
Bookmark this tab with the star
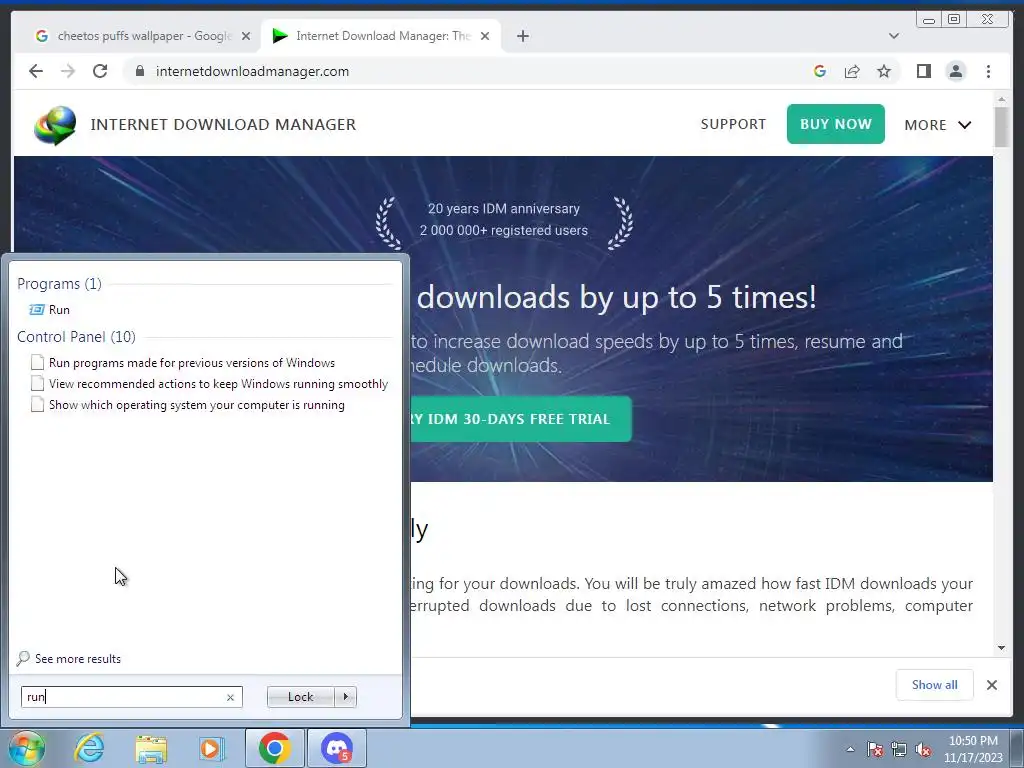pyautogui.click(x=884, y=71)
